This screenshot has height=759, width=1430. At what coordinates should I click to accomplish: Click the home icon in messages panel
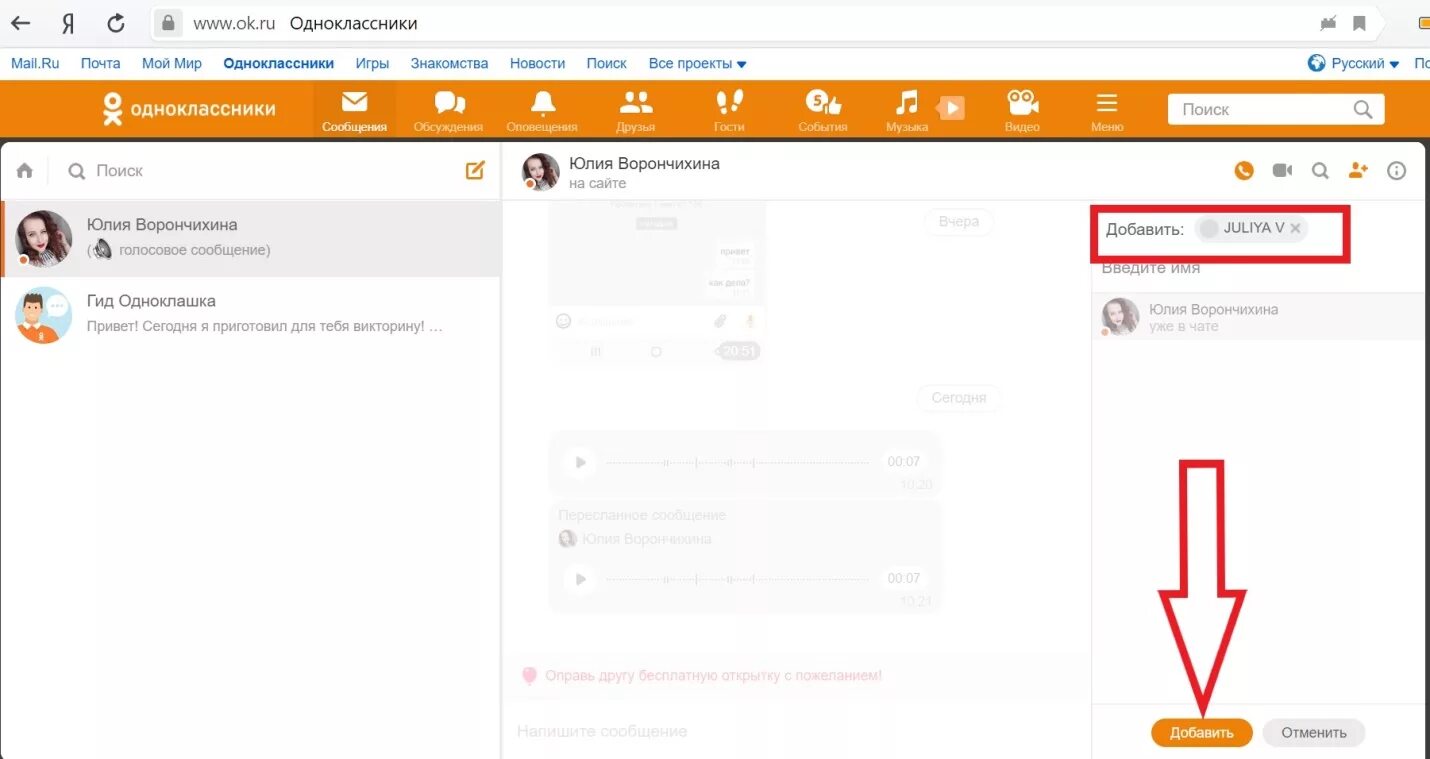click(x=25, y=171)
